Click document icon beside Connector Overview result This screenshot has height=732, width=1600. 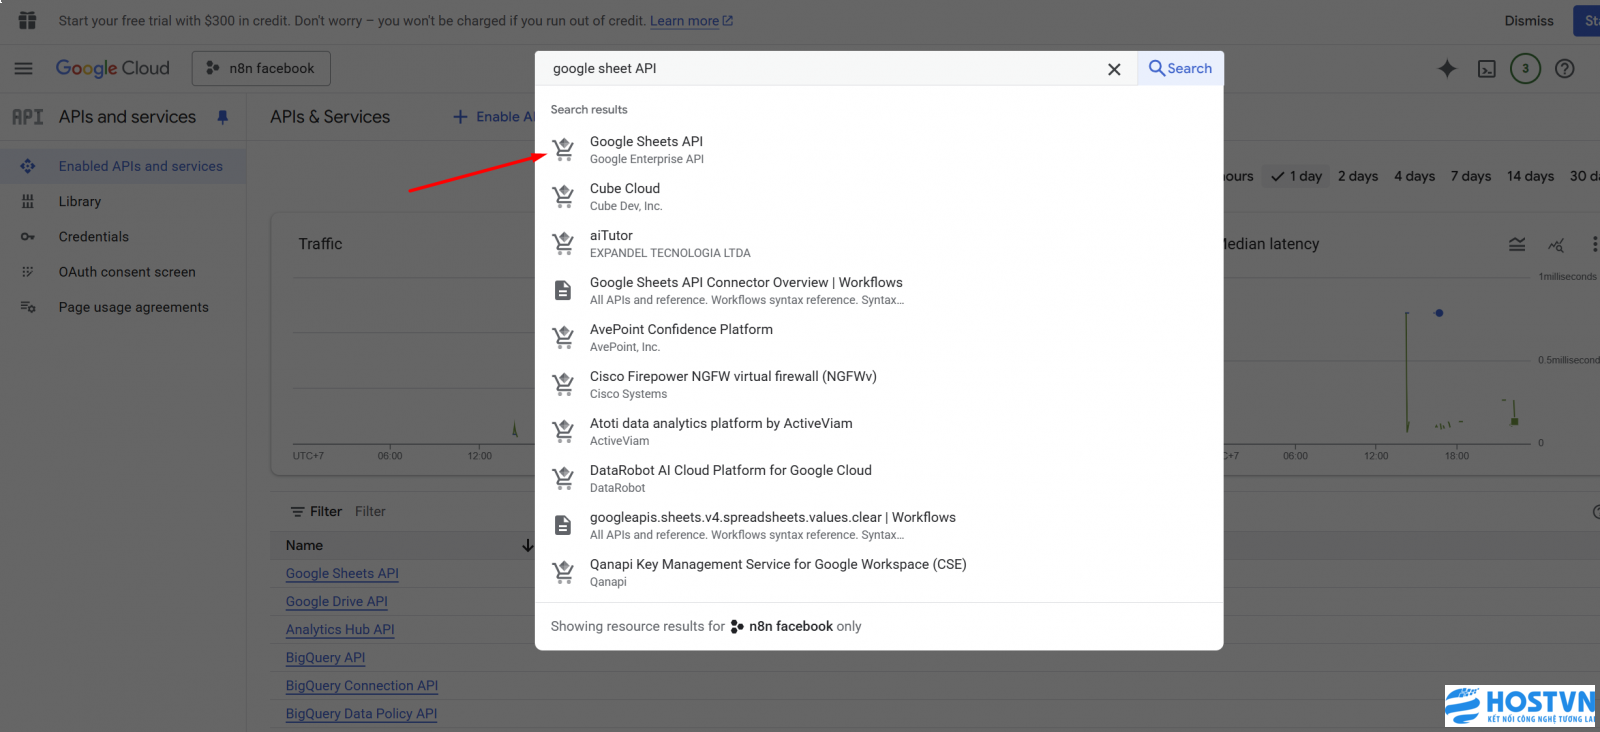click(563, 291)
